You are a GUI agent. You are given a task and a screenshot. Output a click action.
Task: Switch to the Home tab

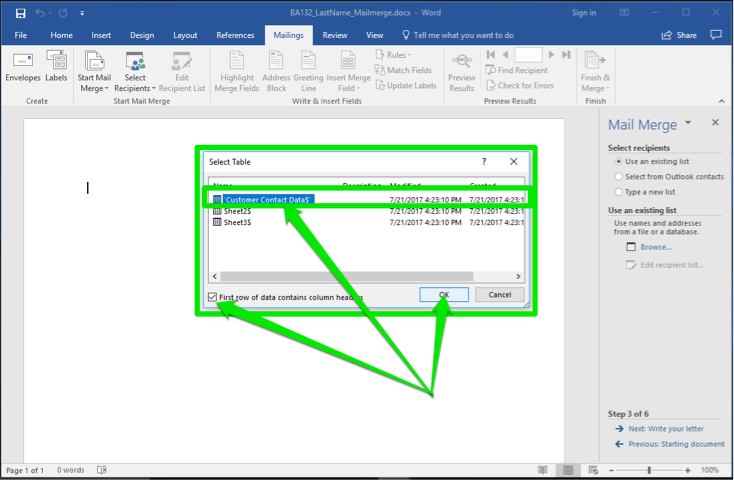coord(61,35)
